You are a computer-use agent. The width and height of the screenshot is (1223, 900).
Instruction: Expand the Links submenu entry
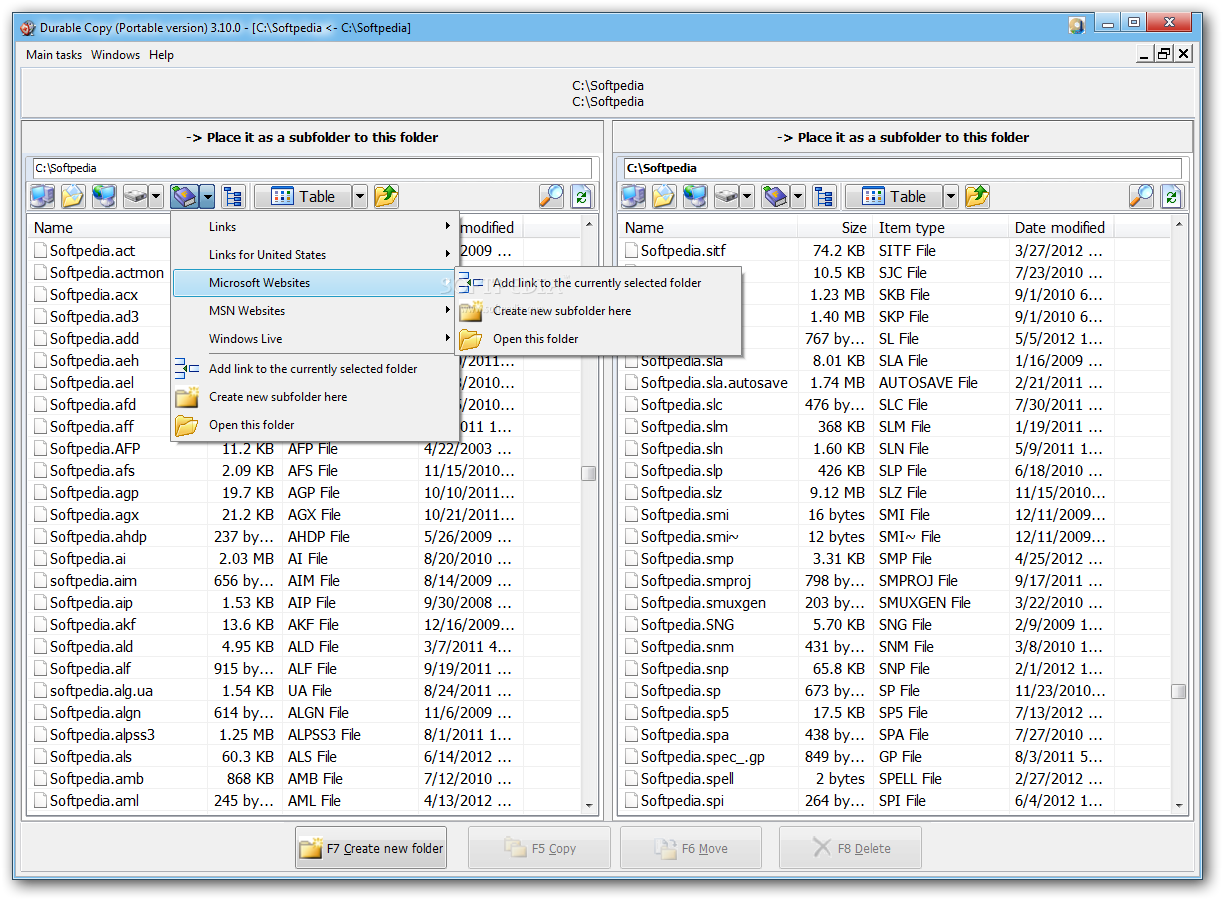(314, 227)
